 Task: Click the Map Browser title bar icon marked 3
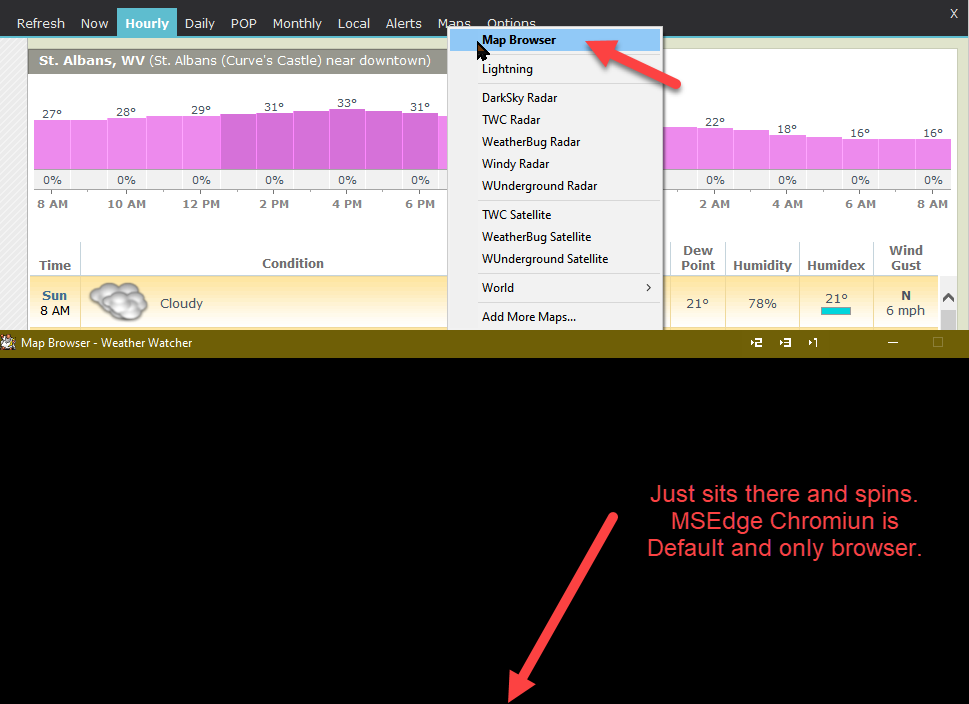[x=785, y=343]
